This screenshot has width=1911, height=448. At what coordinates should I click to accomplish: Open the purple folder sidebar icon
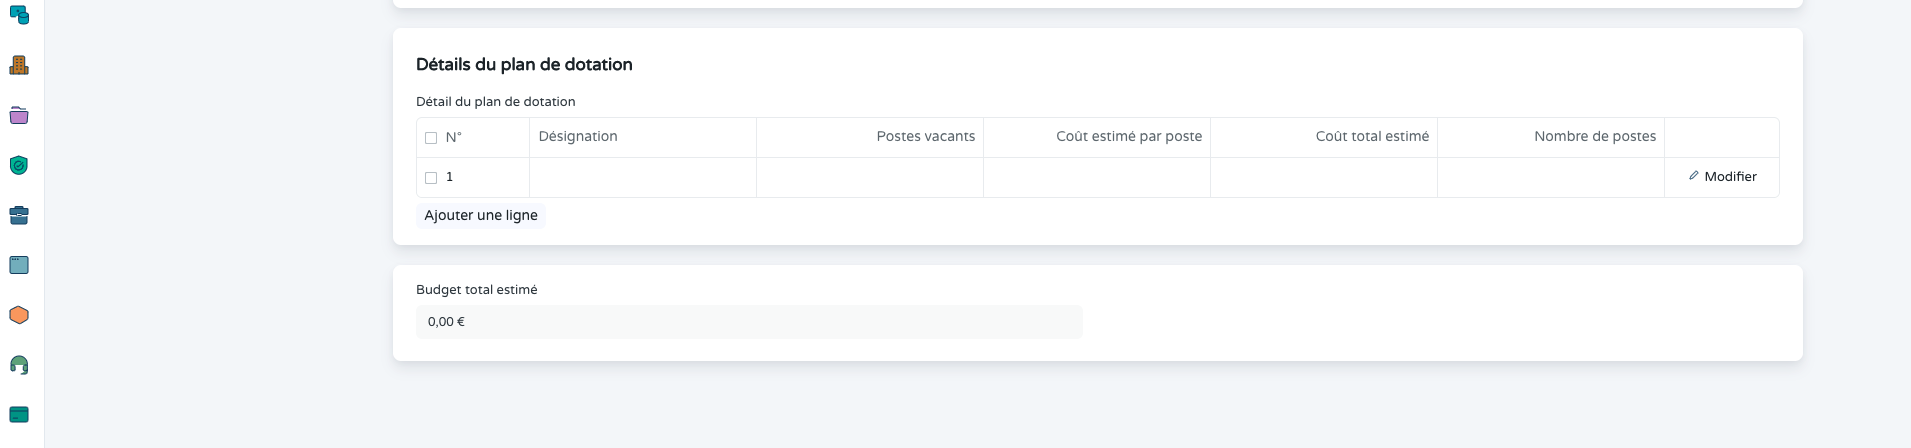tap(19, 116)
